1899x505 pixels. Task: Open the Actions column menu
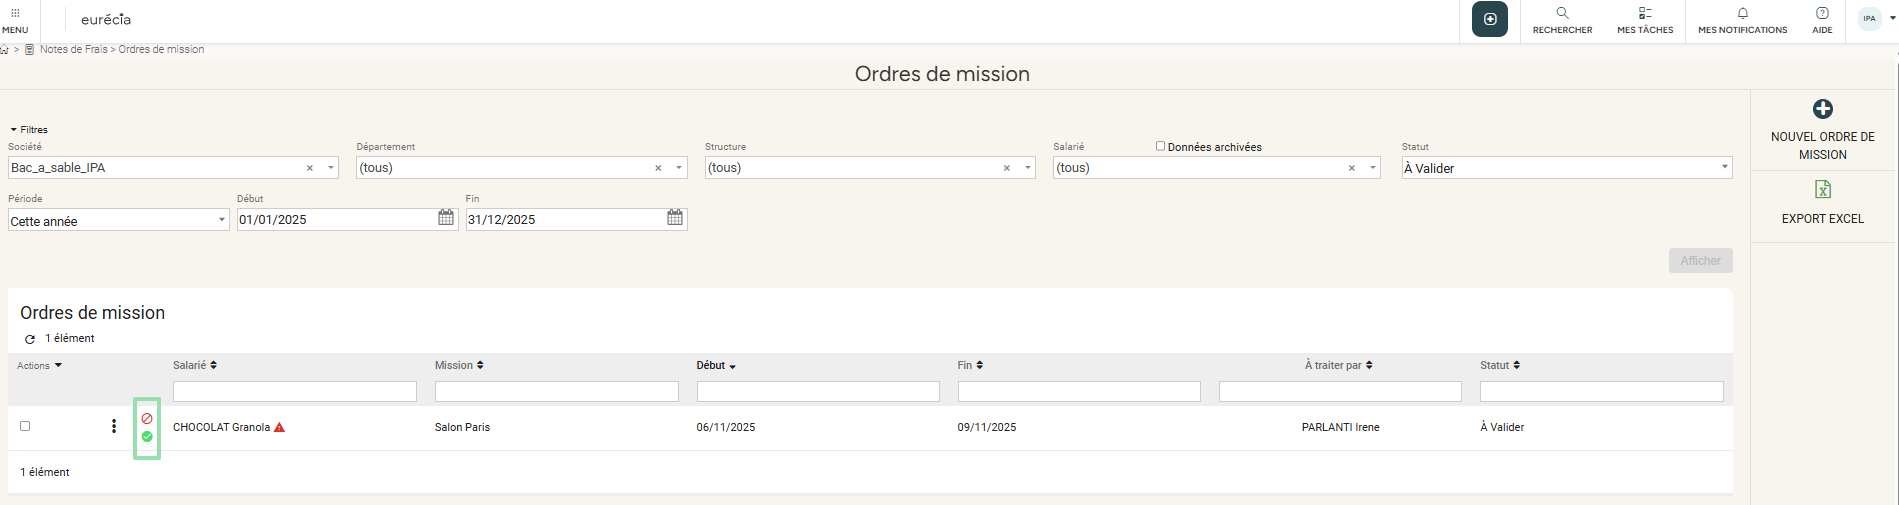coord(39,366)
